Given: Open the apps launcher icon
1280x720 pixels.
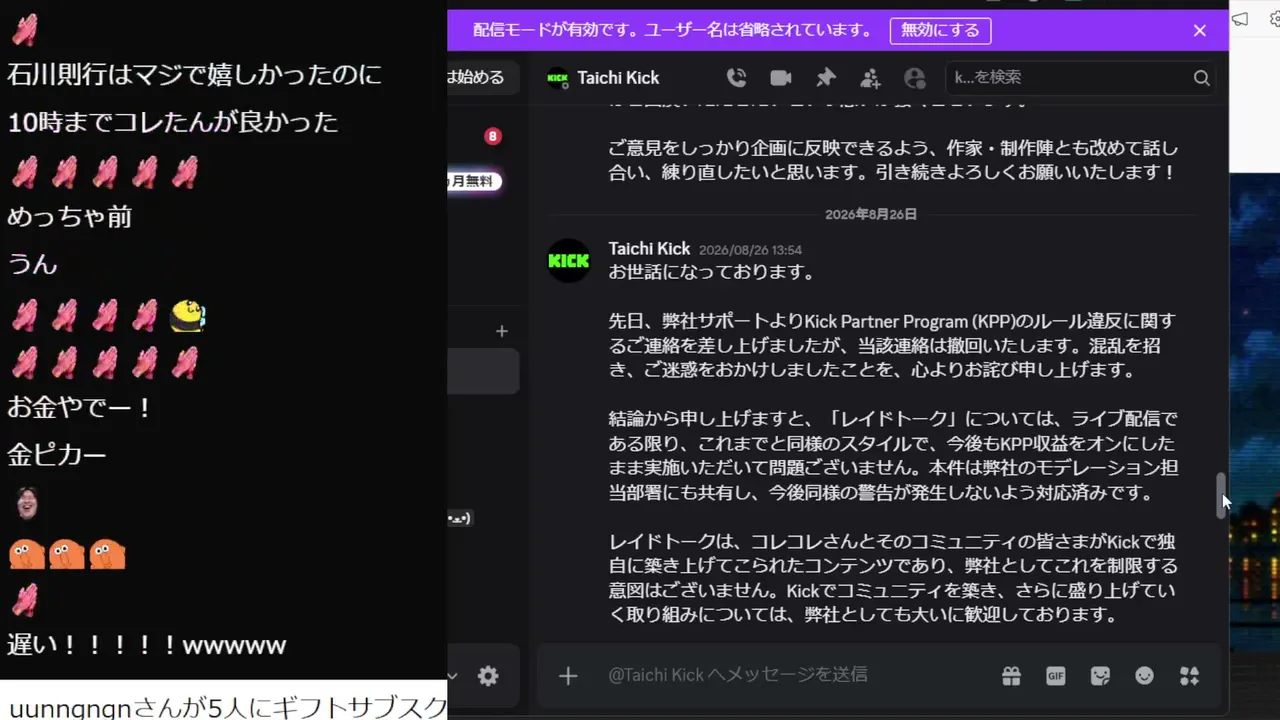Looking at the screenshot, I should tap(1189, 676).
